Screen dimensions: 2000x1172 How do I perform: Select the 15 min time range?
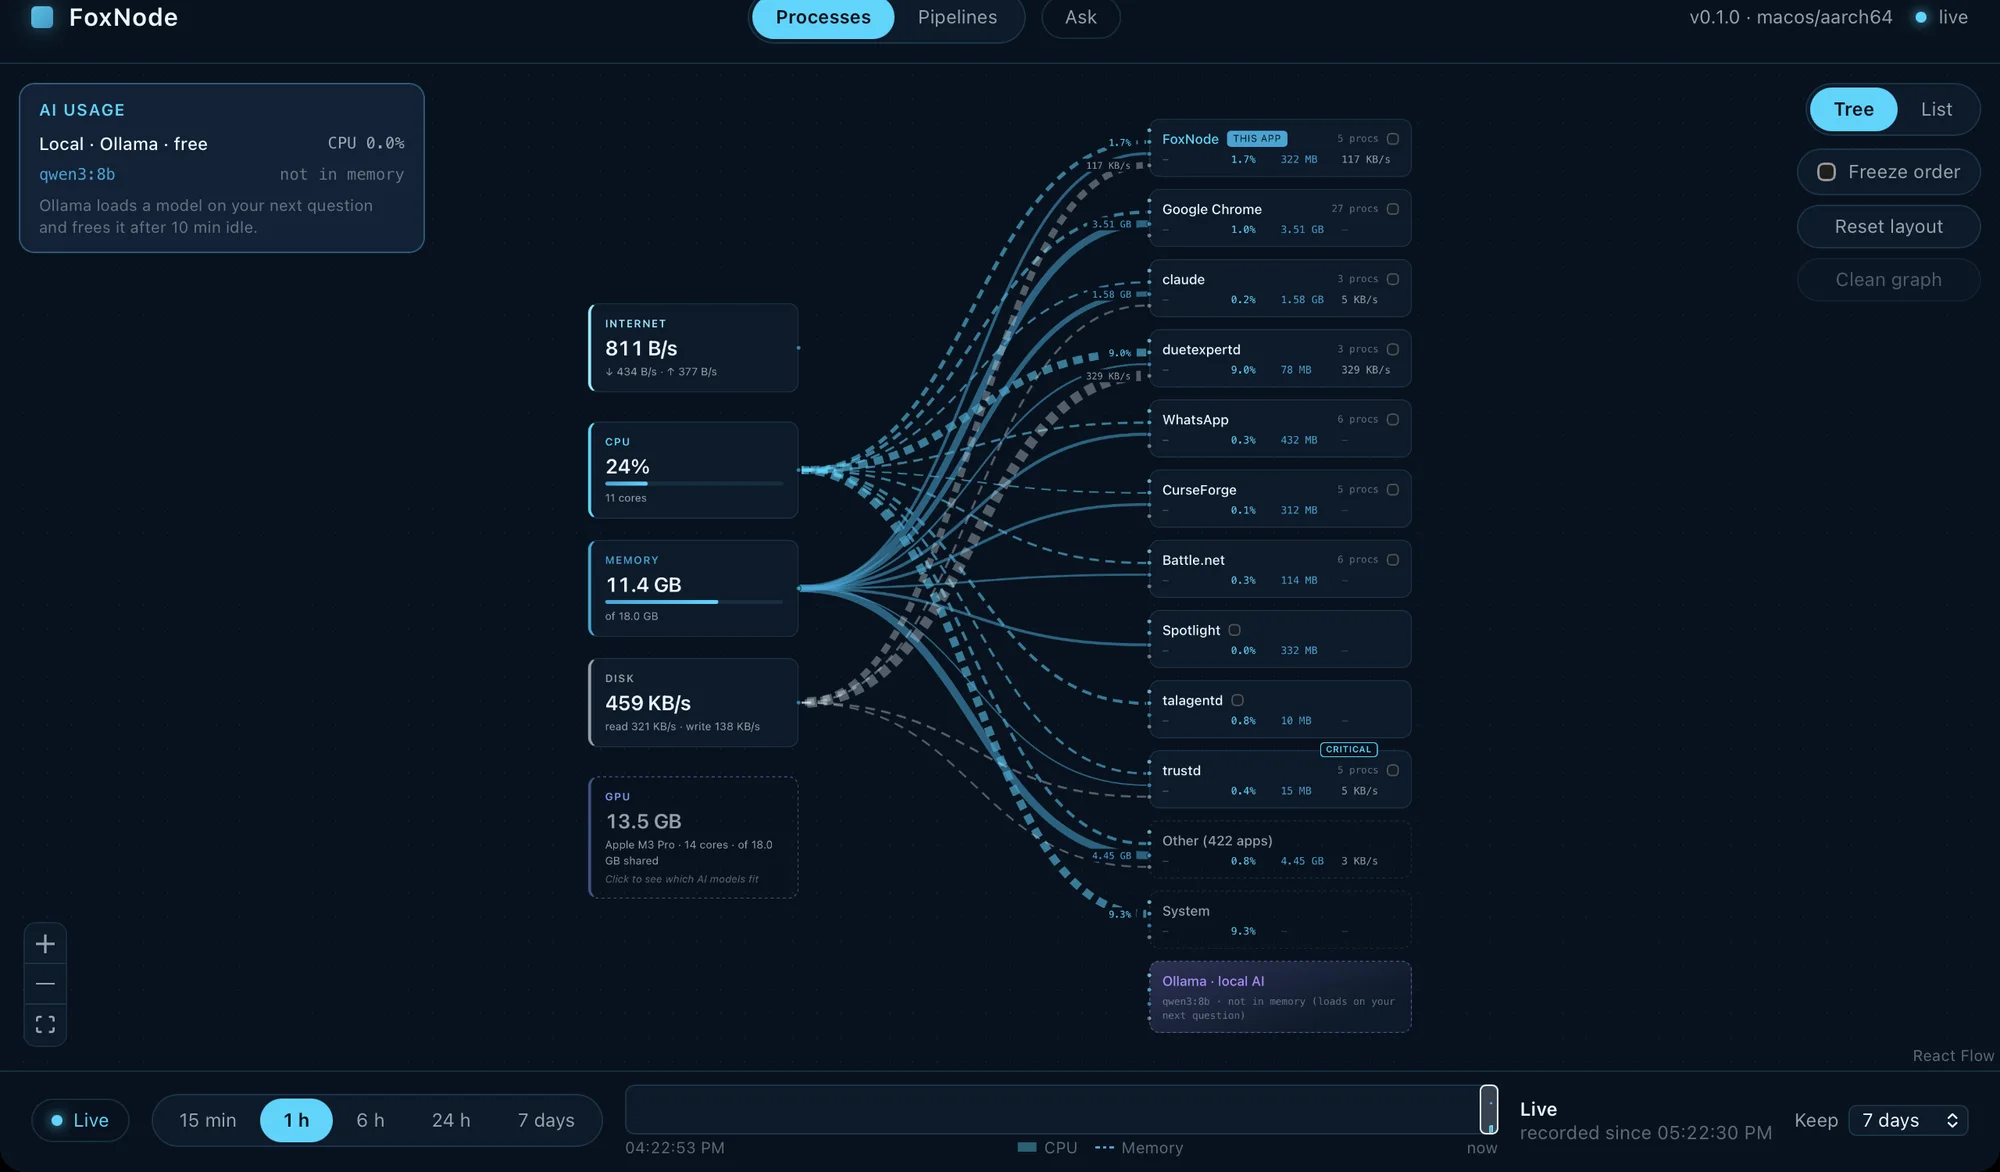[x=208, y=1120]
